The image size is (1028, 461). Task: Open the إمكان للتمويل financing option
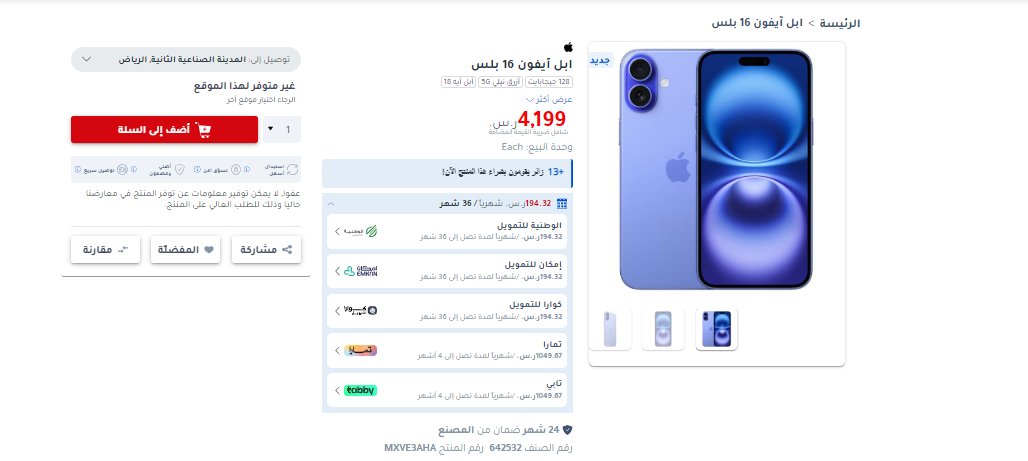coord(445,271)
